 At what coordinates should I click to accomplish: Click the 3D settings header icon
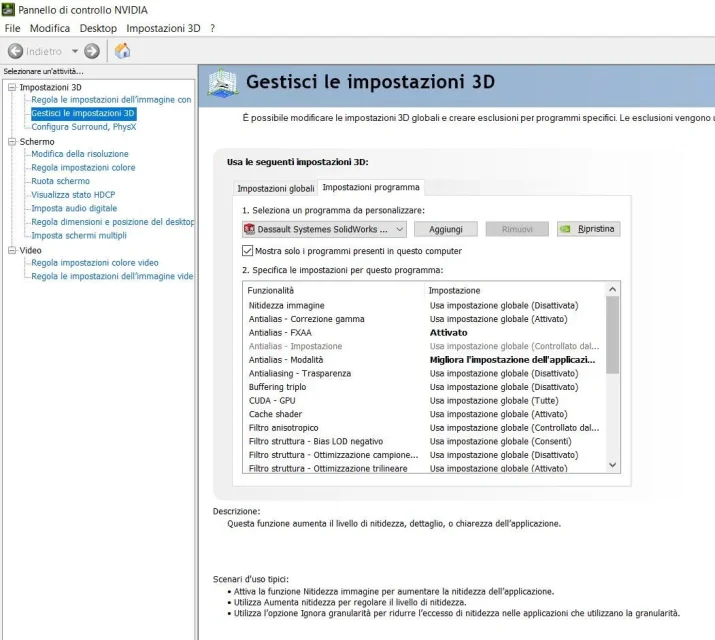(223, 83)
